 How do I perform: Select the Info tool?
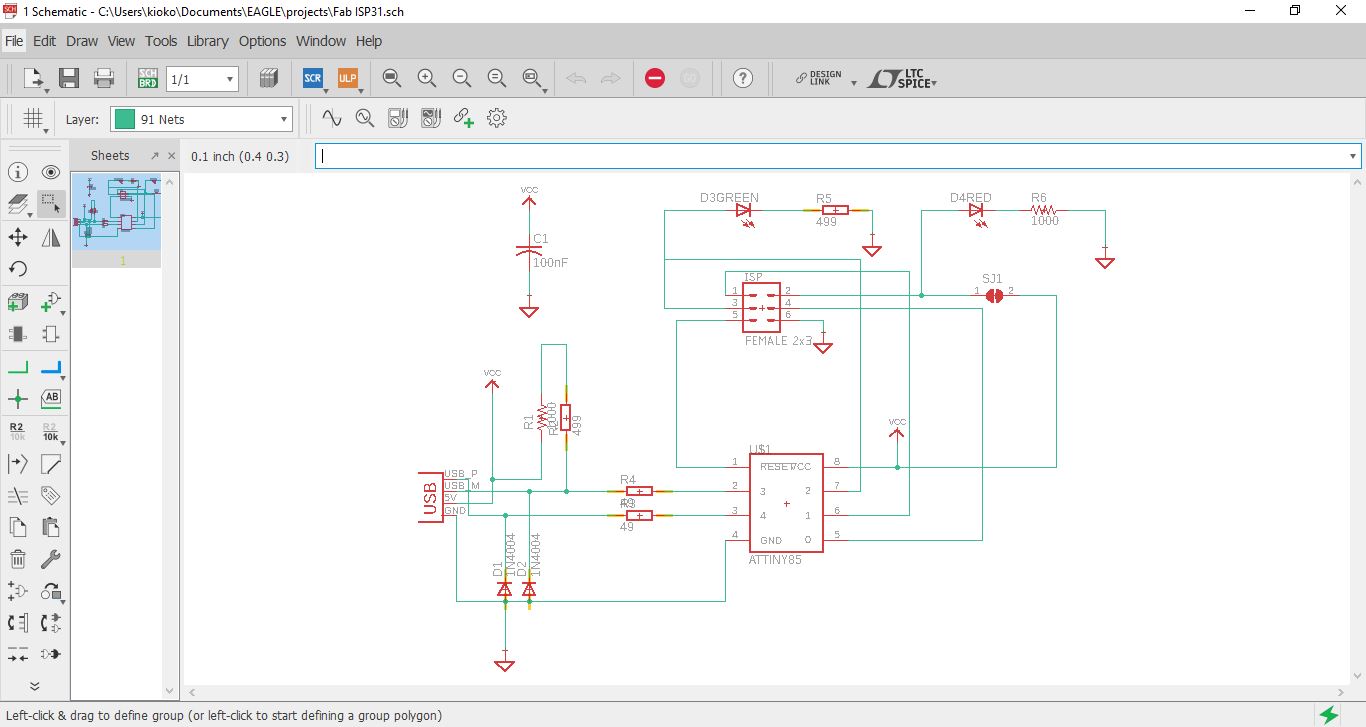click(x=18, y=172)
